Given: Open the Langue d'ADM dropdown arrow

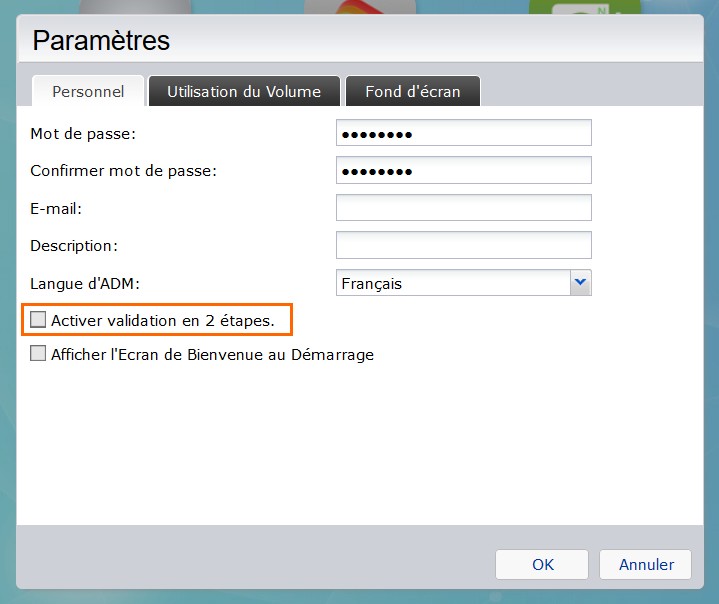Looking at the screenshot, I should pyautogui.click(x=581, y=283).
